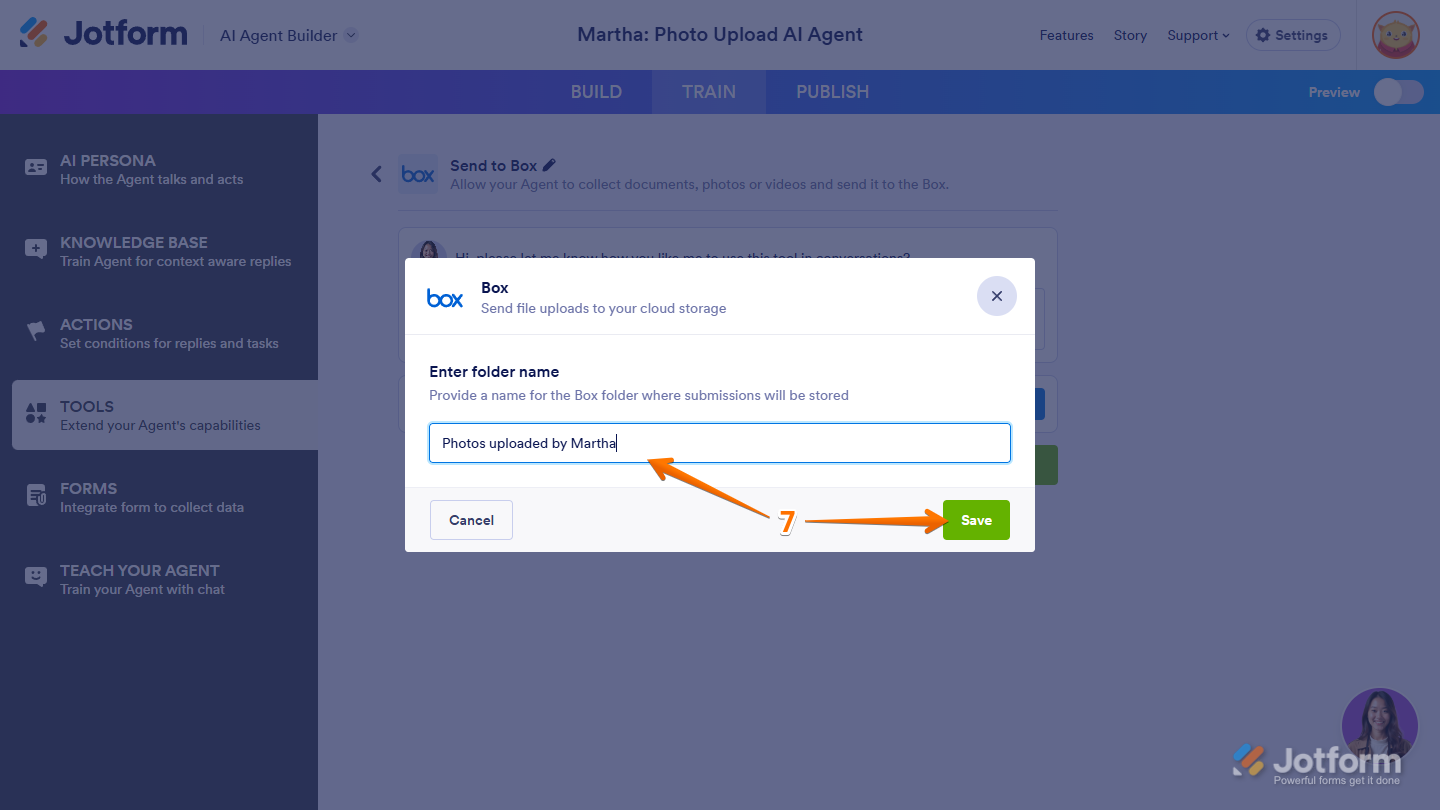The width and height of the screenshot is (1440, 810).
Task: Expand the Support menu
Action: coord(1198,35)
